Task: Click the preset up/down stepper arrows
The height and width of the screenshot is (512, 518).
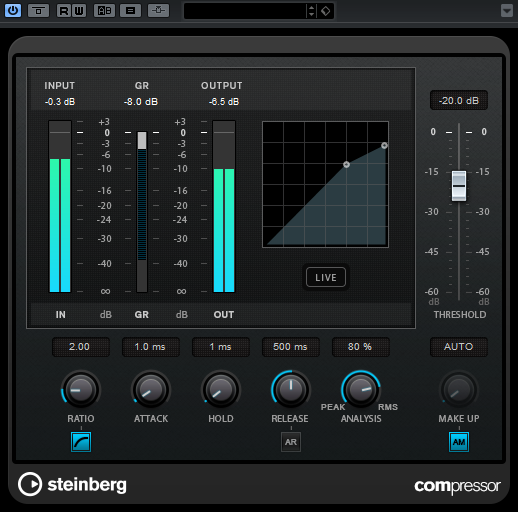Action: (x=311, y=11)
